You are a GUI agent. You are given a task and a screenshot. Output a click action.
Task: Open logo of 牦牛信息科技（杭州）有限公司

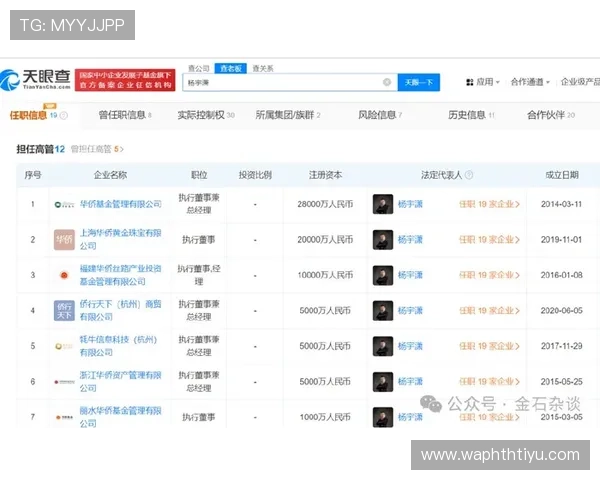[64, 346]
